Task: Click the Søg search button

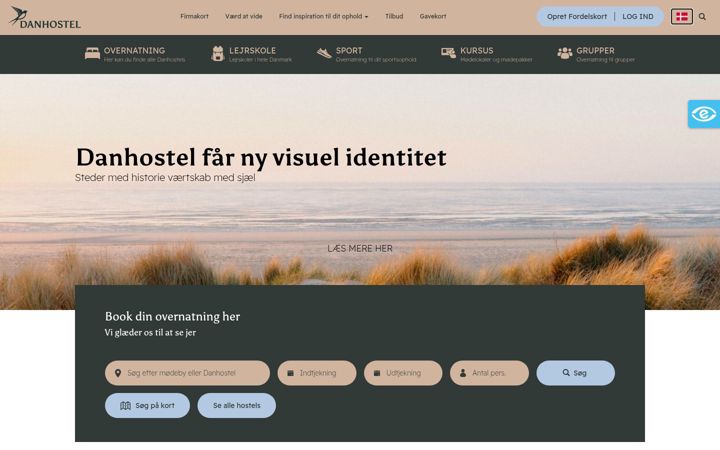Action: click(x=575, y=373)
